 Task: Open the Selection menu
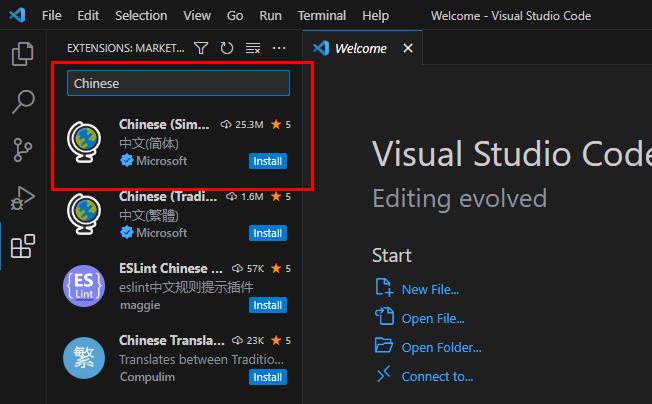click(x=141, y=16)
